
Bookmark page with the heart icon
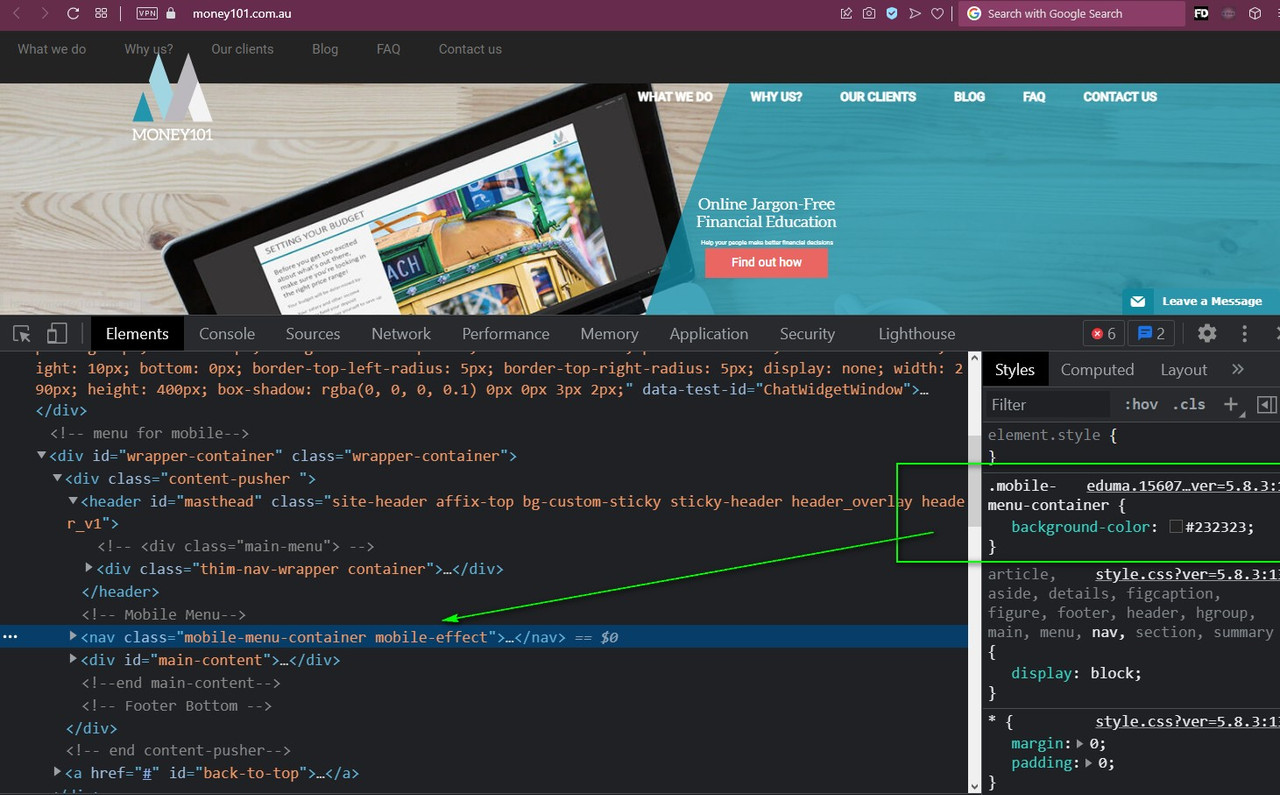[x=937, y=14]
